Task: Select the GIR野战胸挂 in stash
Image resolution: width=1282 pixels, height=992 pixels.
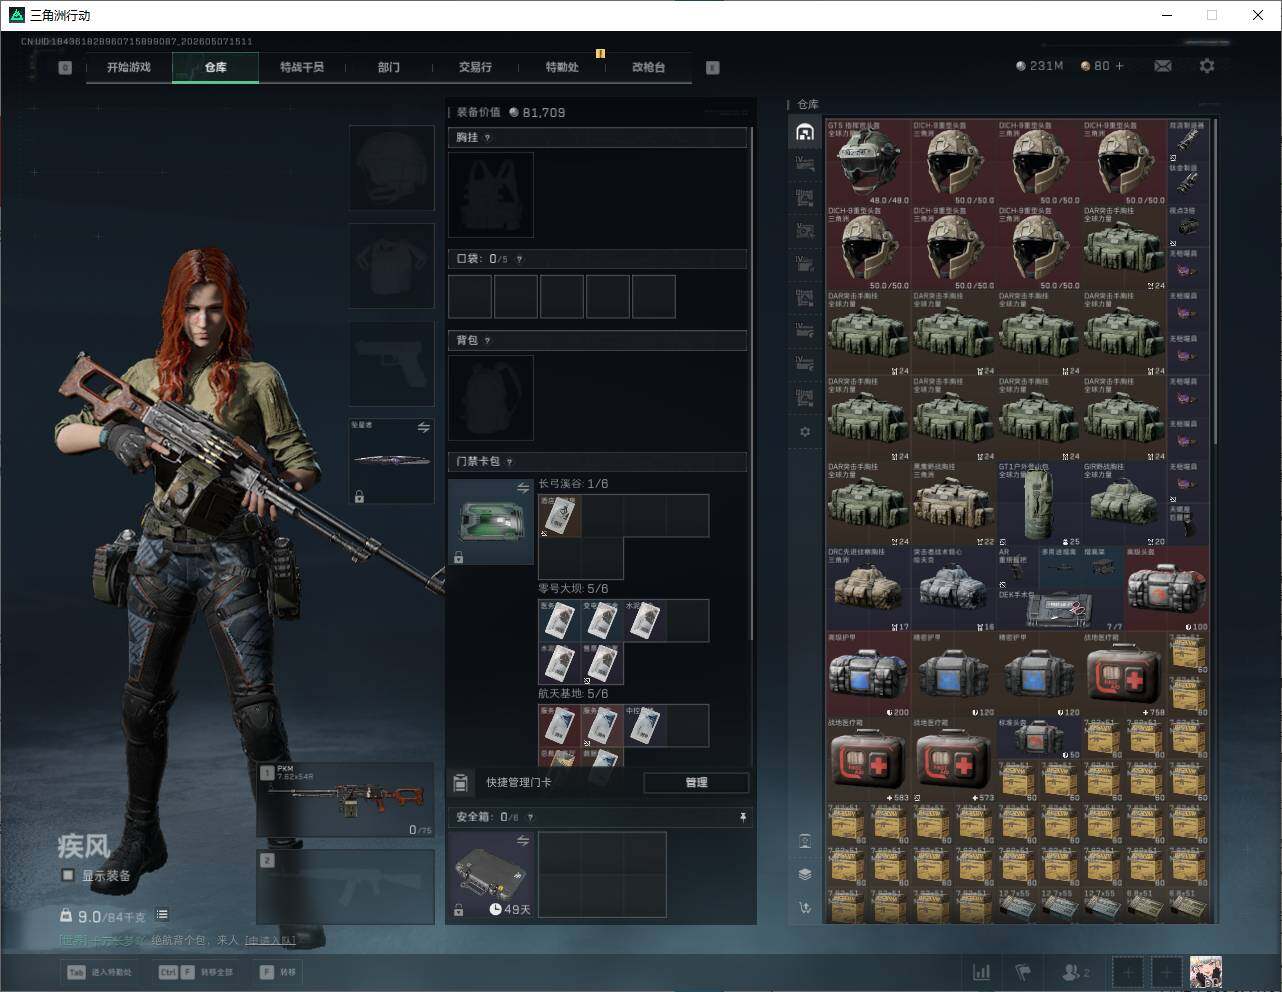Action: click(1124, 503)
